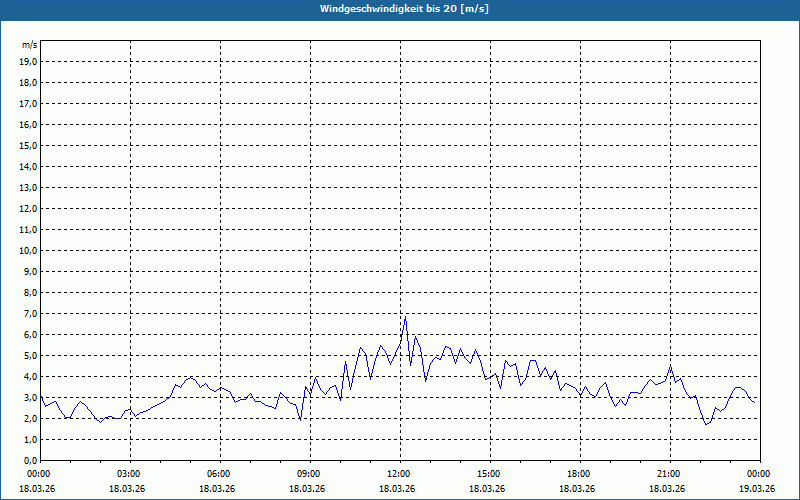Image resolution: width=800 pixels, height=500 pixels.
Task: Select the 21:00 time label
Action: 668,473
